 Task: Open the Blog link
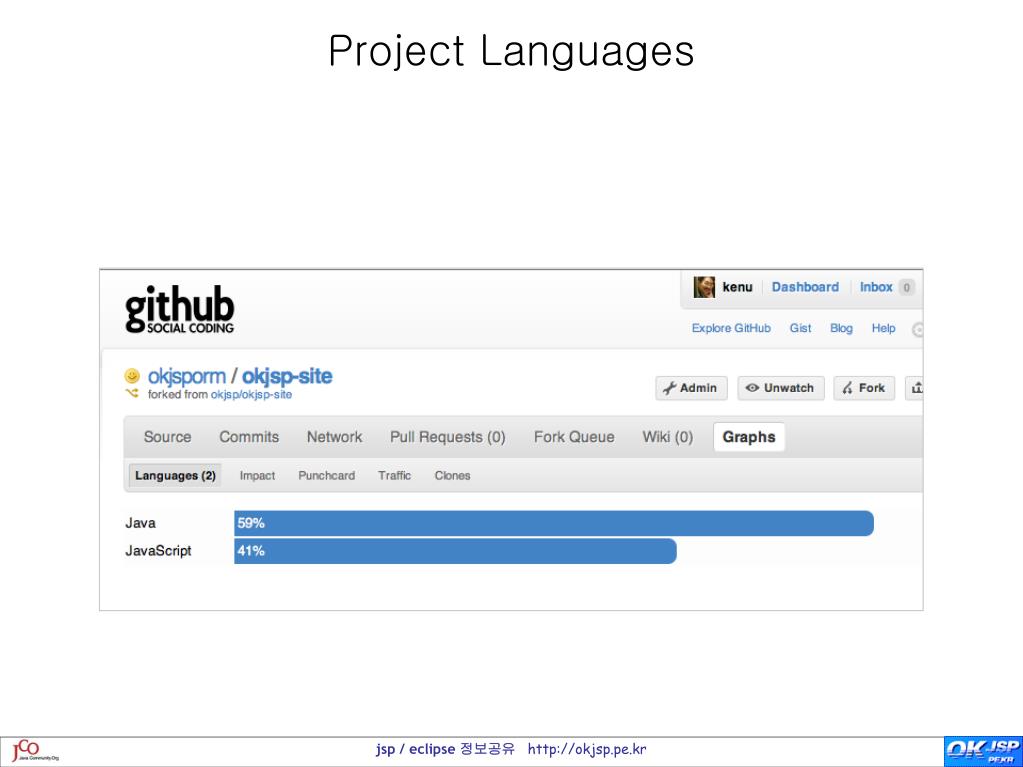click(841, 328)
